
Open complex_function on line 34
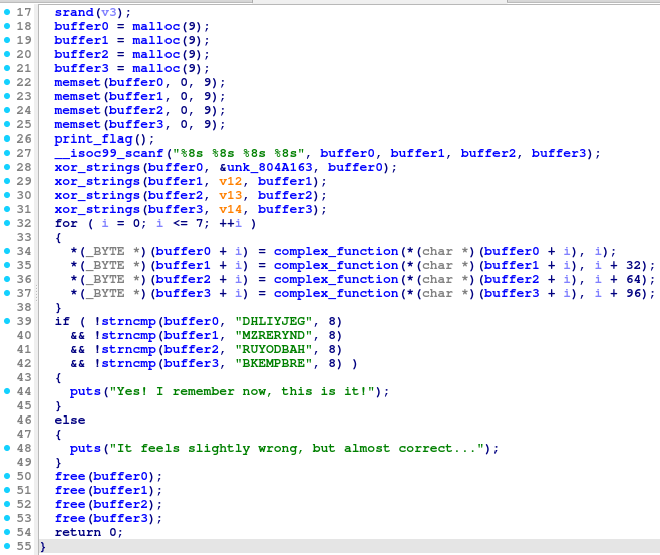(336, 251)
